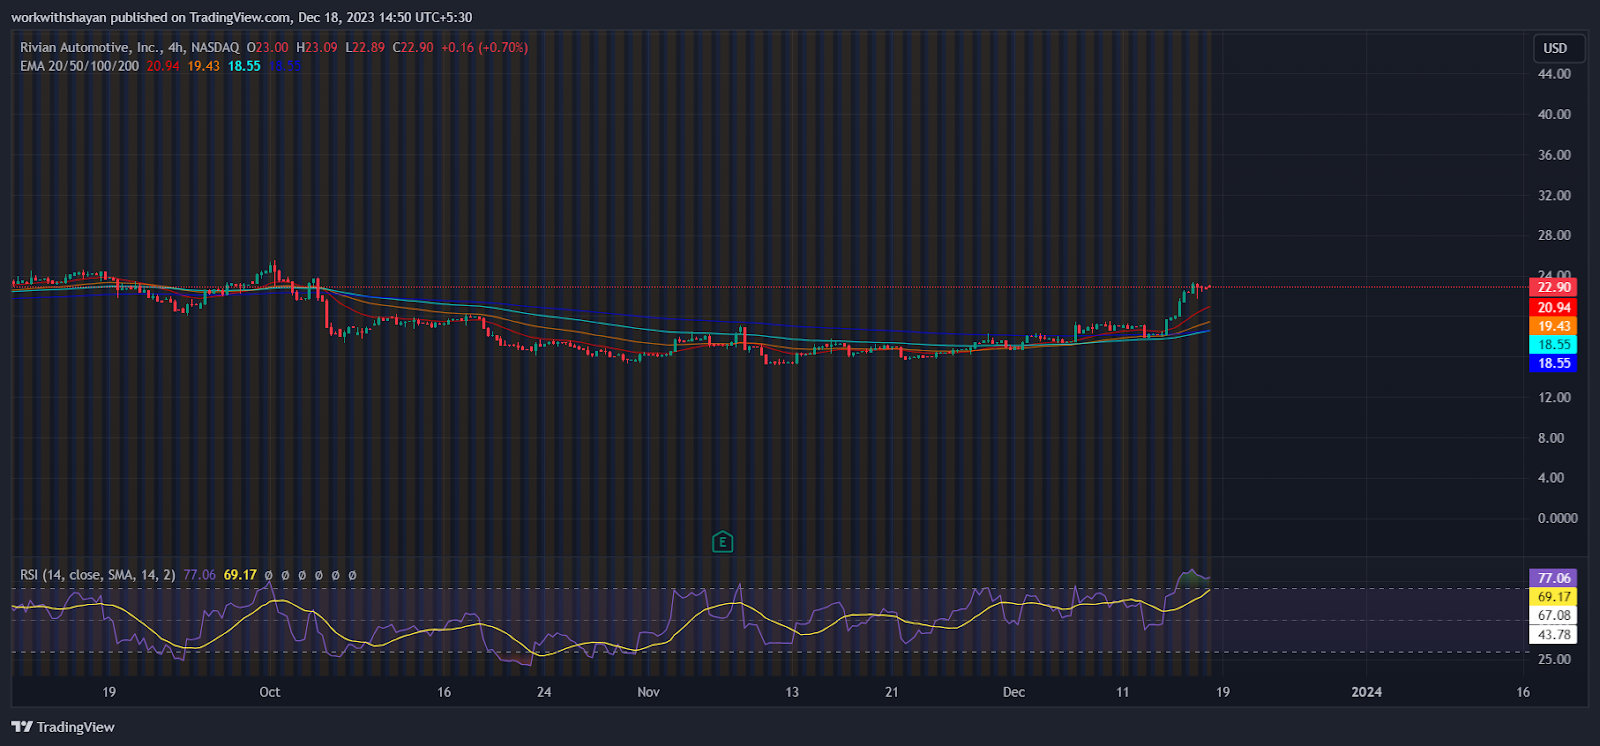
Task: Click the purple 77.06 value in RSI legend
Action: [200, 575]
